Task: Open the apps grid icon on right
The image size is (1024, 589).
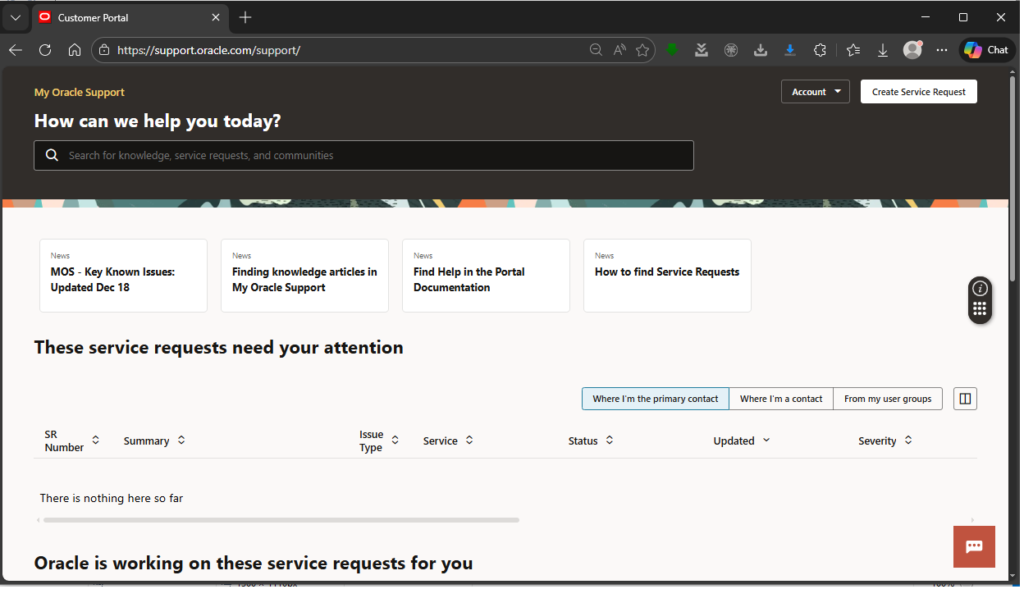Action: [980, 310]
